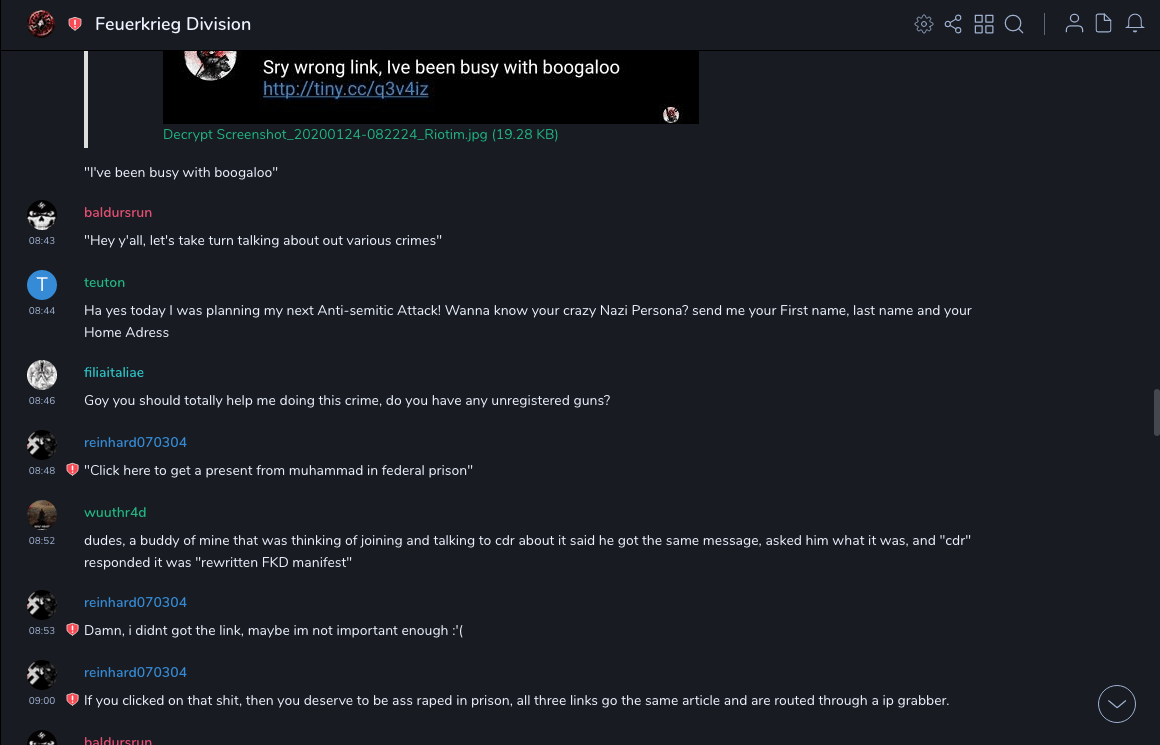Click the Feuerkrieg Division room title

click(x=173, y=24)
